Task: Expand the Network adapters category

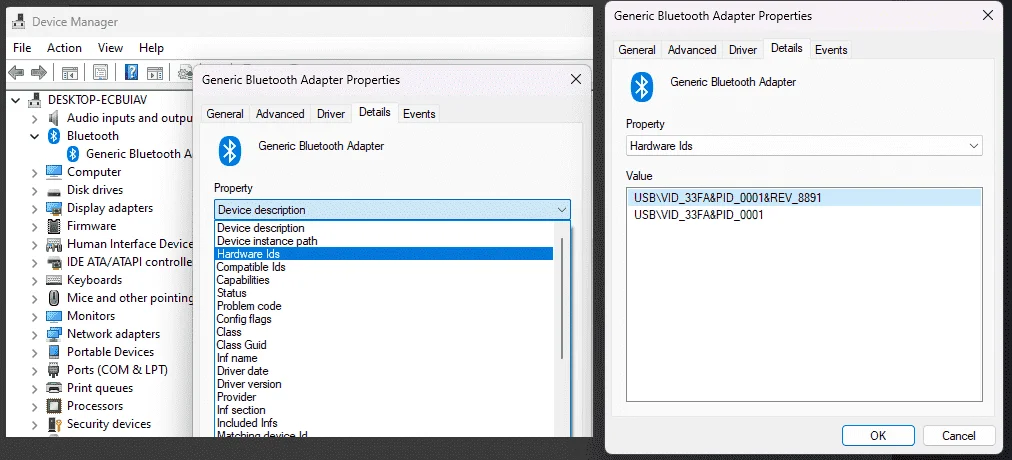Action: point(34,334)
